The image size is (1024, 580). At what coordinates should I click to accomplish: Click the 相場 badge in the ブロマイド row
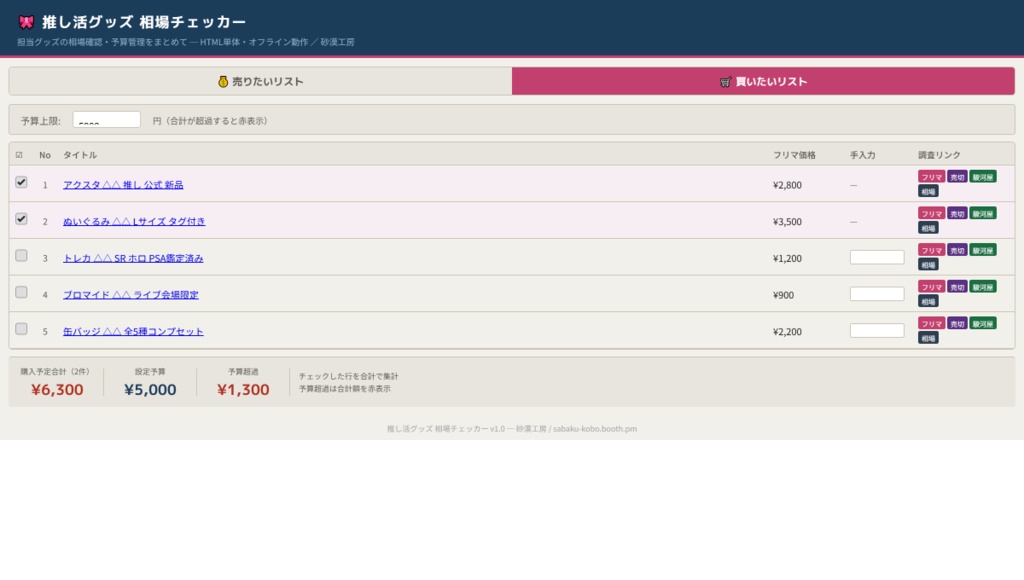928,301
